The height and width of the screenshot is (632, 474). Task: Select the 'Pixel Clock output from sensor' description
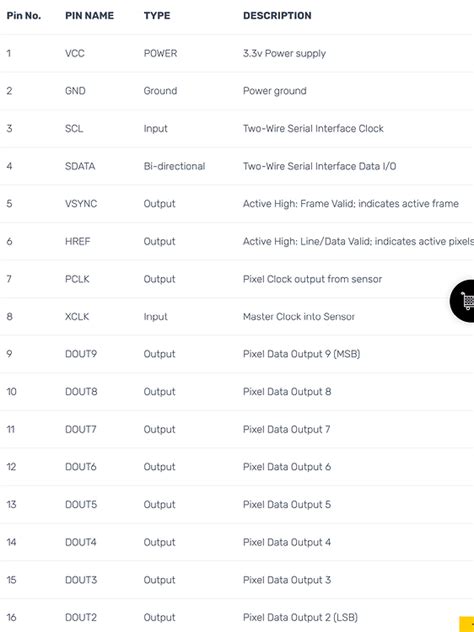312,279
